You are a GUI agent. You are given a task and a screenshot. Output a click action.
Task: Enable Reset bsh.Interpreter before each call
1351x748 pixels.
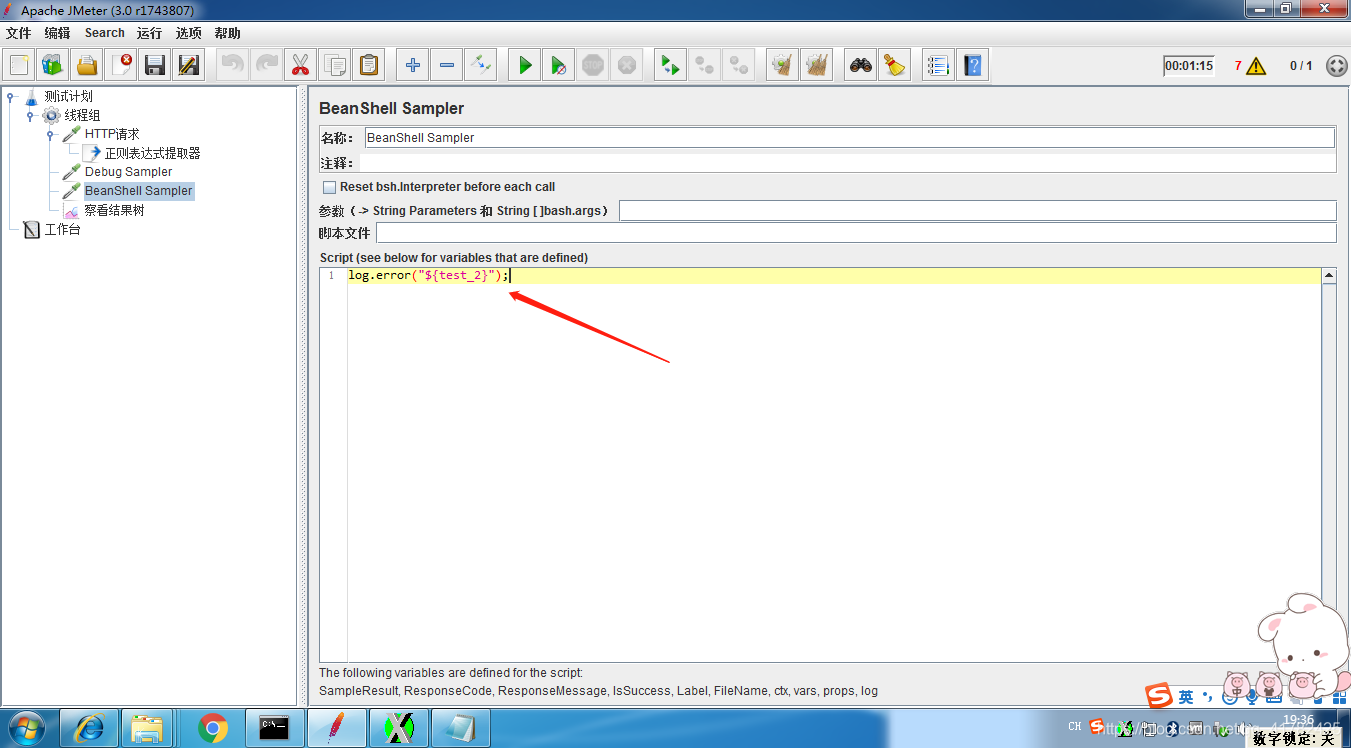tap(329, 187)
